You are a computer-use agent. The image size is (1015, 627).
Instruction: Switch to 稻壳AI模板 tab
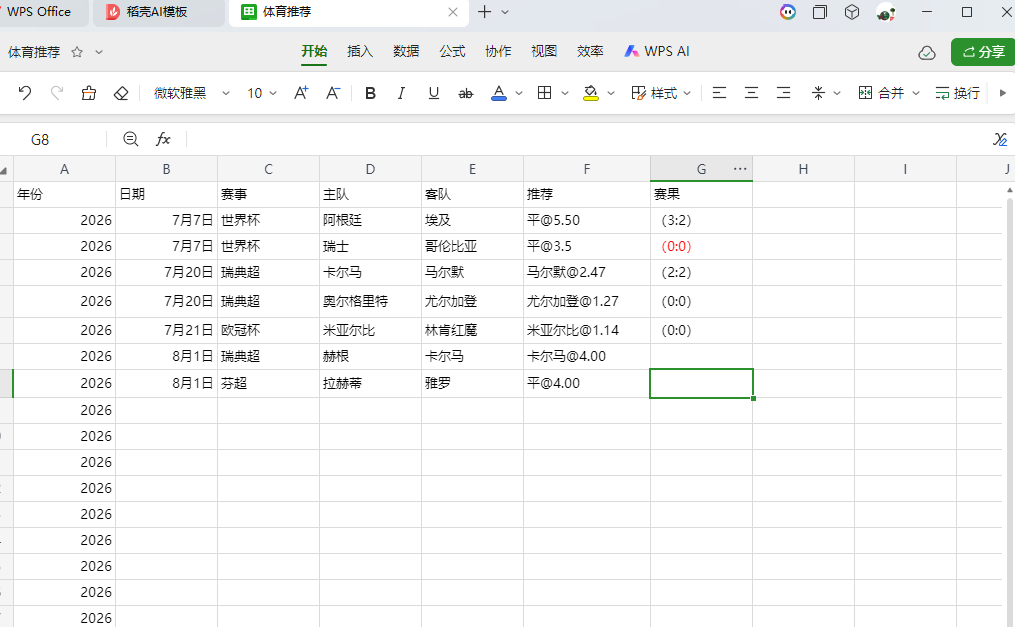pos(157,12)
